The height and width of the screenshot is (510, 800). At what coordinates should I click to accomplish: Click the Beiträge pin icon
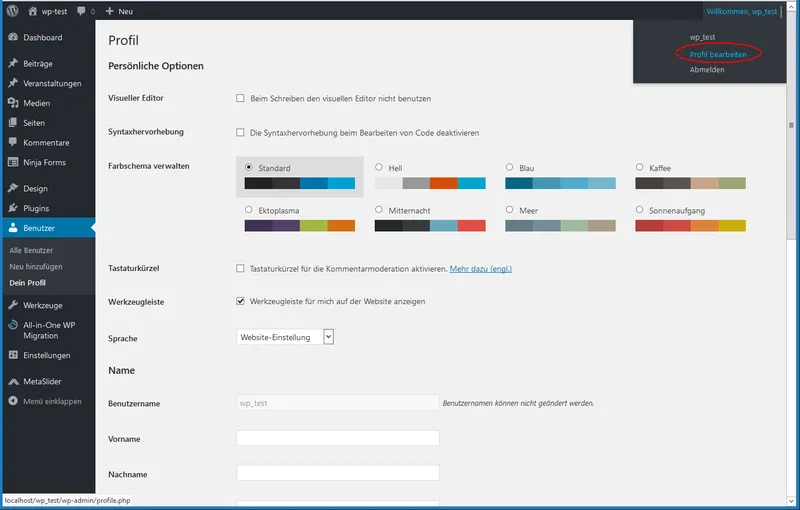[x=13, y=63]
